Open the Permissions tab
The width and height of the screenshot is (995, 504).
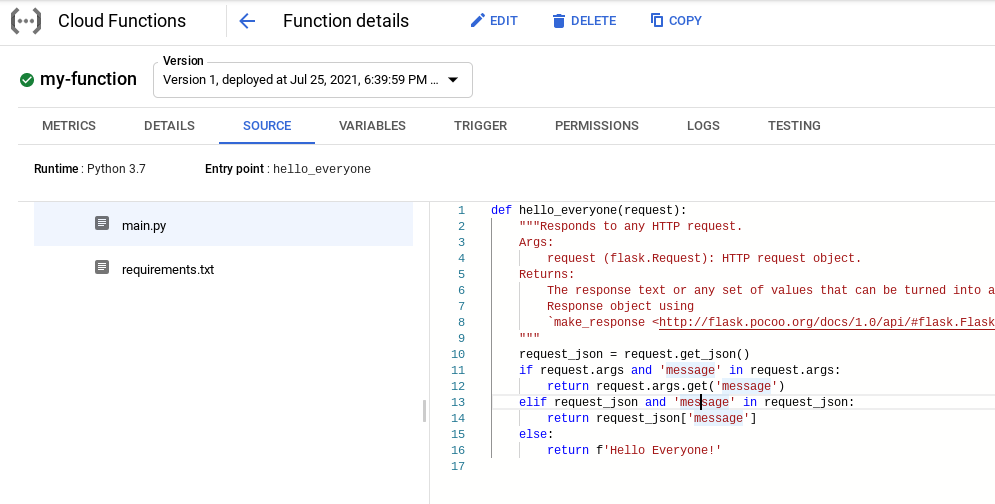click(596, 126)
